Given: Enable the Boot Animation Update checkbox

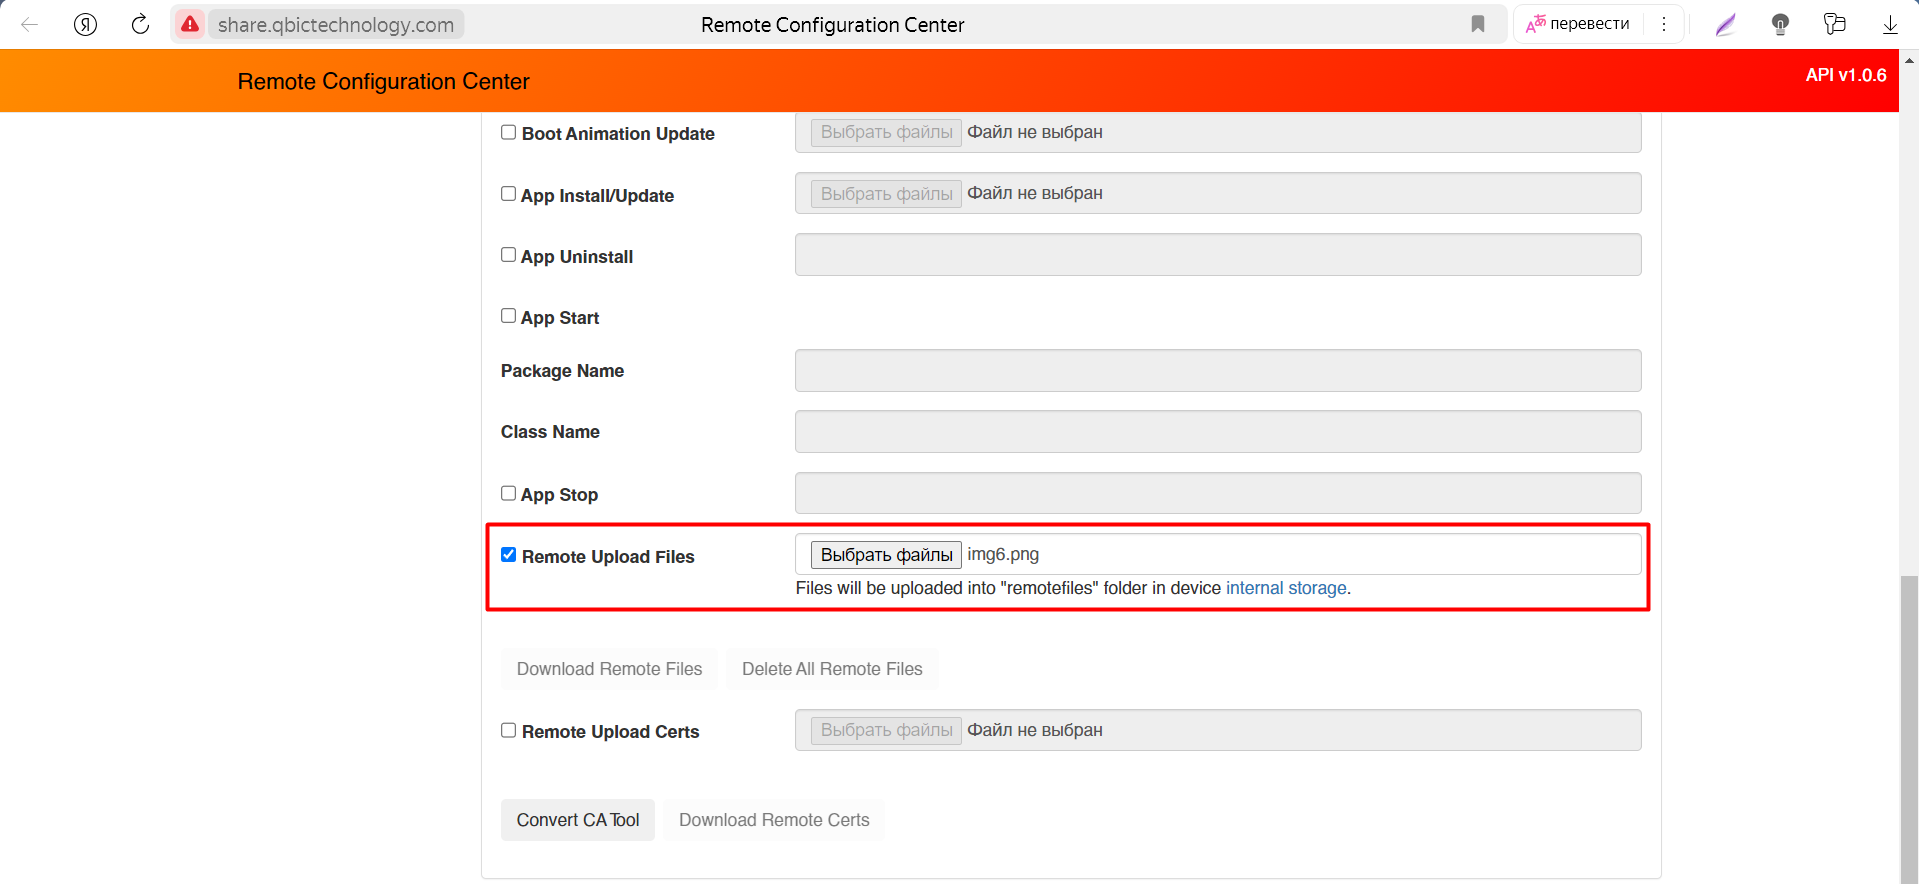Looking at the screenshot, I should click(509, 132).
